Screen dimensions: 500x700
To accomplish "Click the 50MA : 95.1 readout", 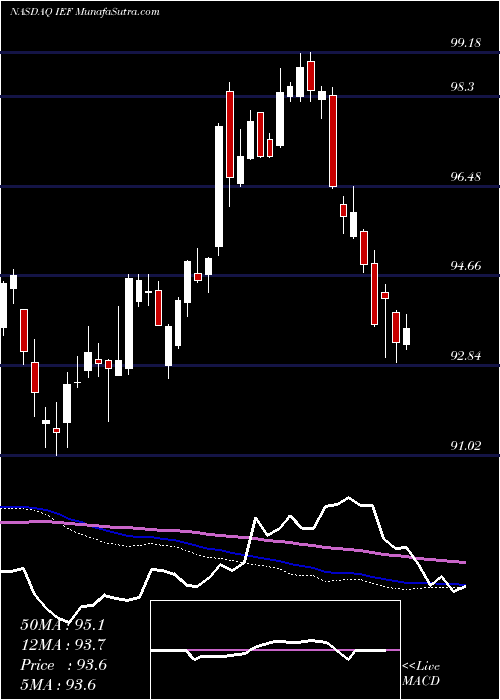I will click(x=64, y=625).
